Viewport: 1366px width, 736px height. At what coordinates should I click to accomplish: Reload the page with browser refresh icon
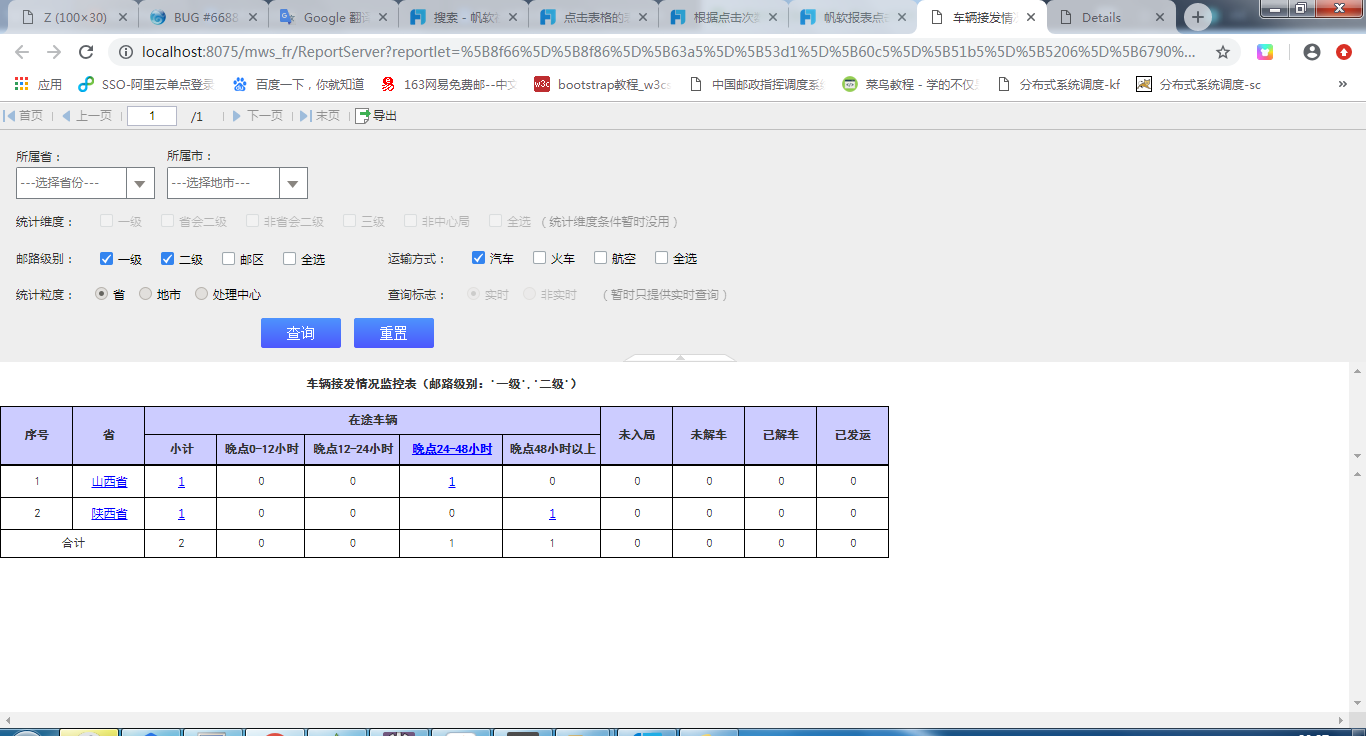86,52
